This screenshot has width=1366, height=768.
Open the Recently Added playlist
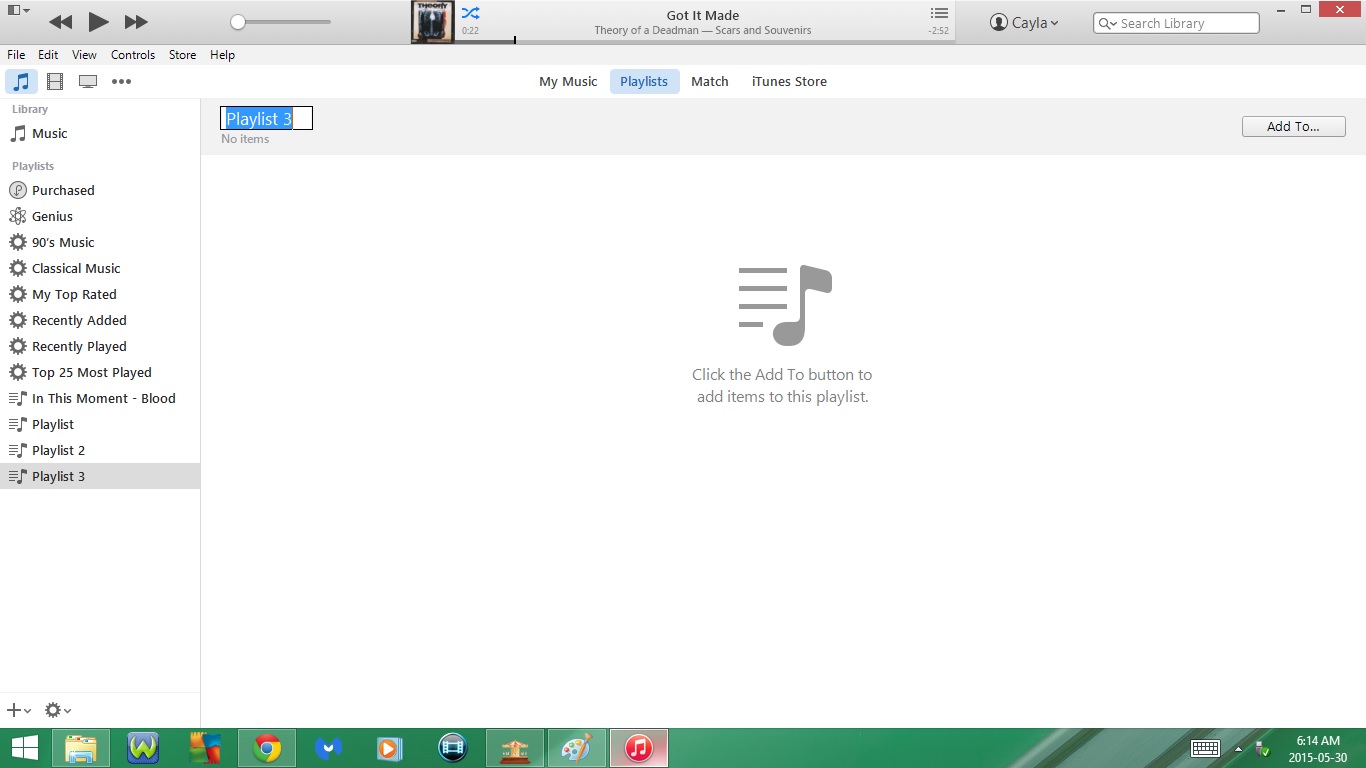(x=100, y=320)
